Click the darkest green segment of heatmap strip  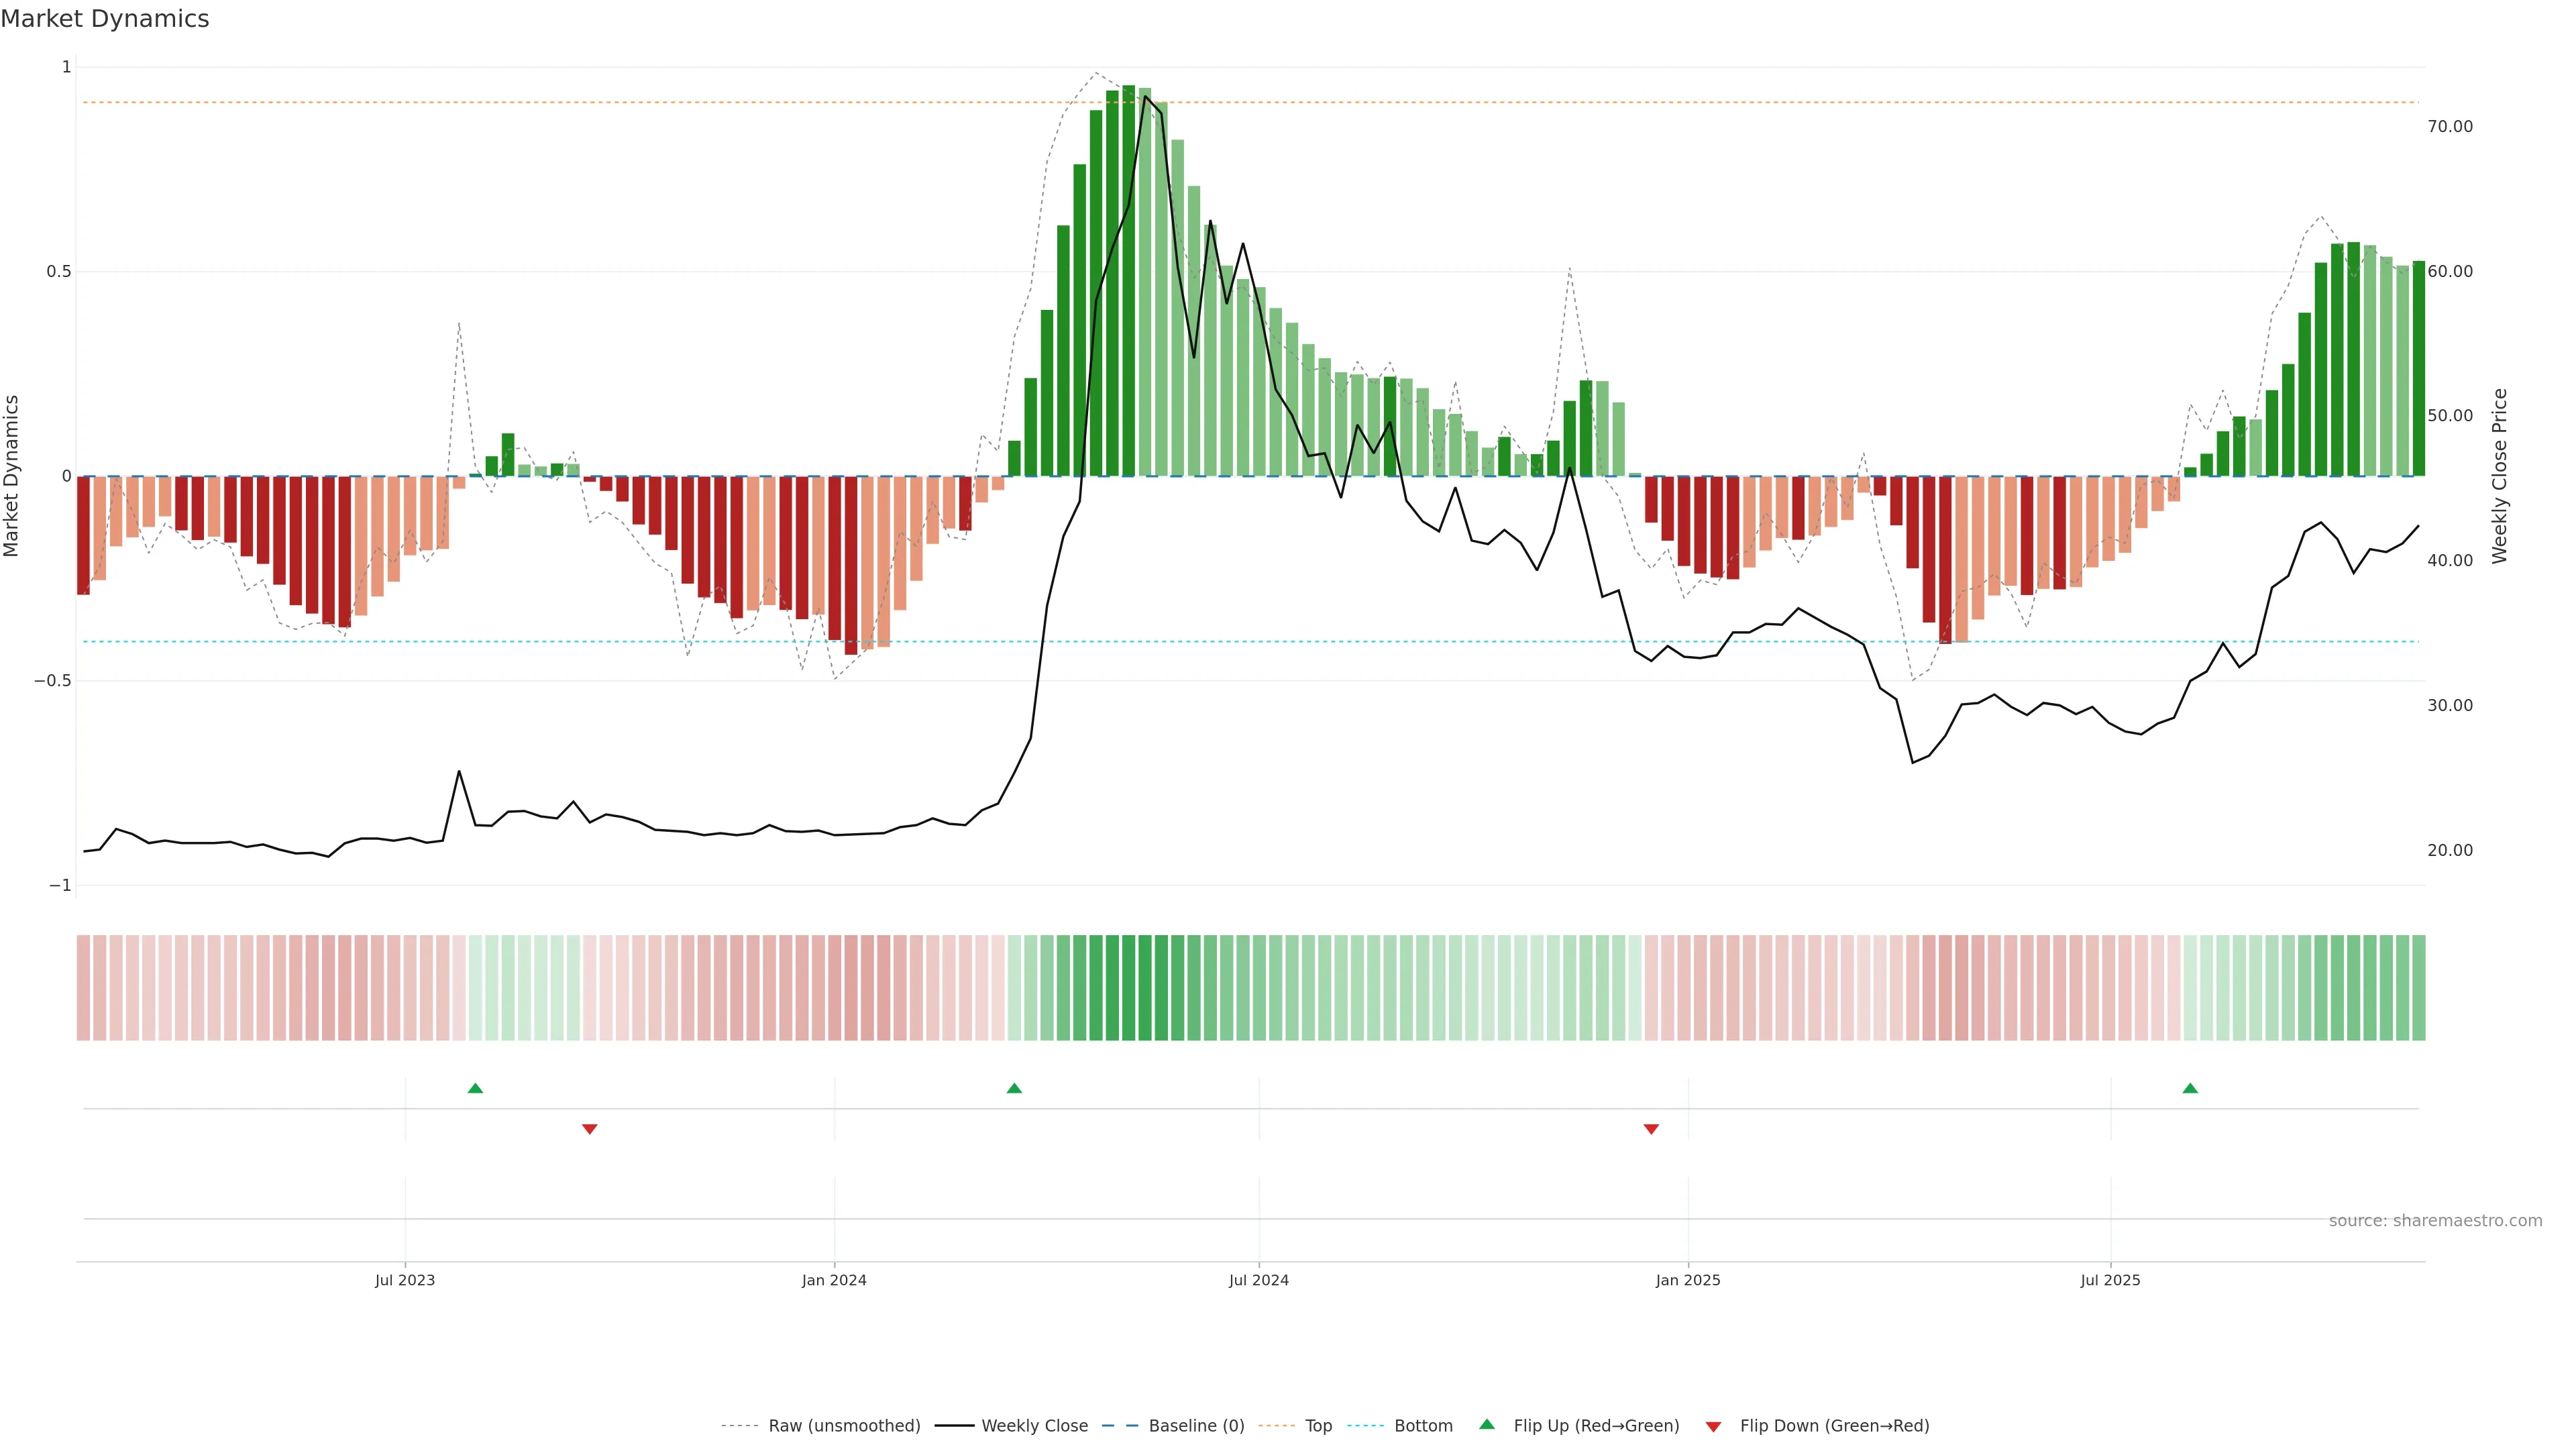pos(1128,988)
